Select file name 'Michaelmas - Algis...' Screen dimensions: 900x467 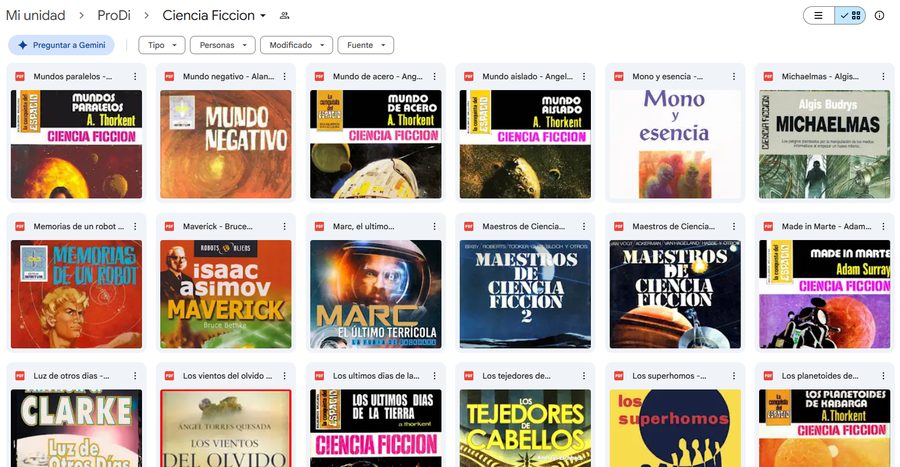(820, 76)
